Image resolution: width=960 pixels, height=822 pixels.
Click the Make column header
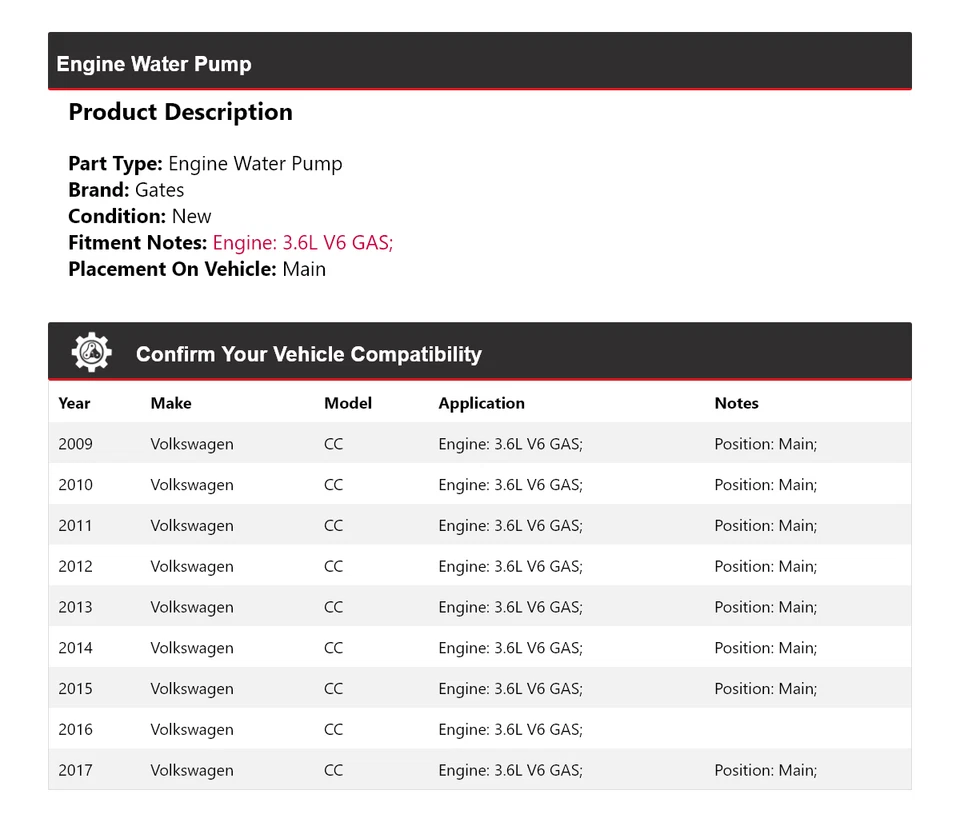[171, 403]
